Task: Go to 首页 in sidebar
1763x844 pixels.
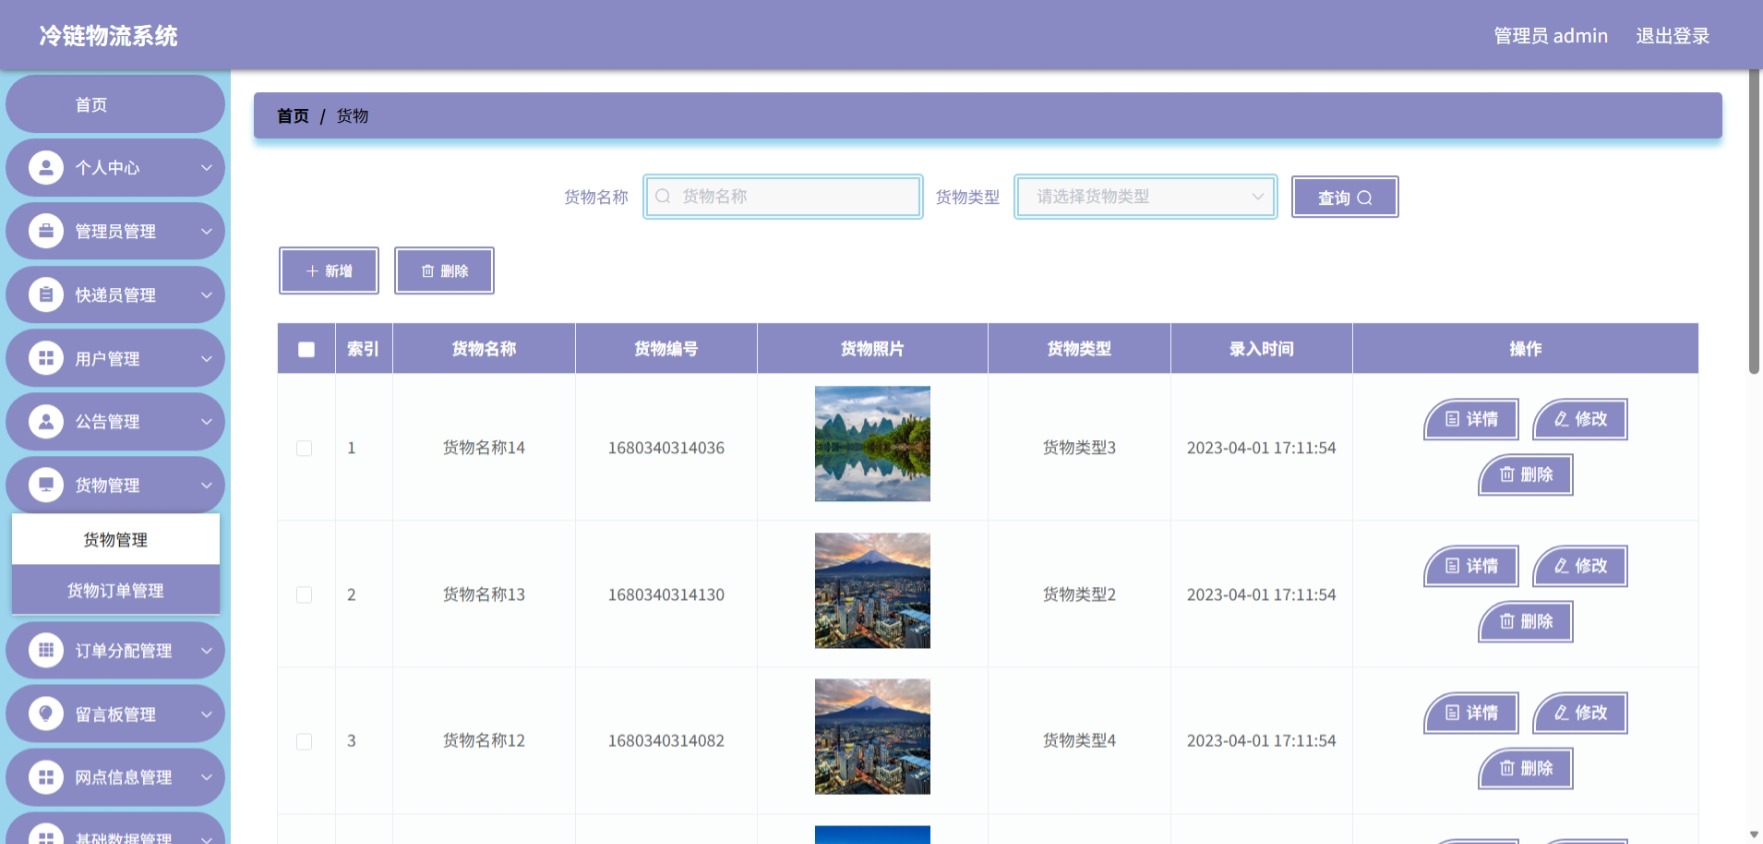Action: click(x=115, y=104)
